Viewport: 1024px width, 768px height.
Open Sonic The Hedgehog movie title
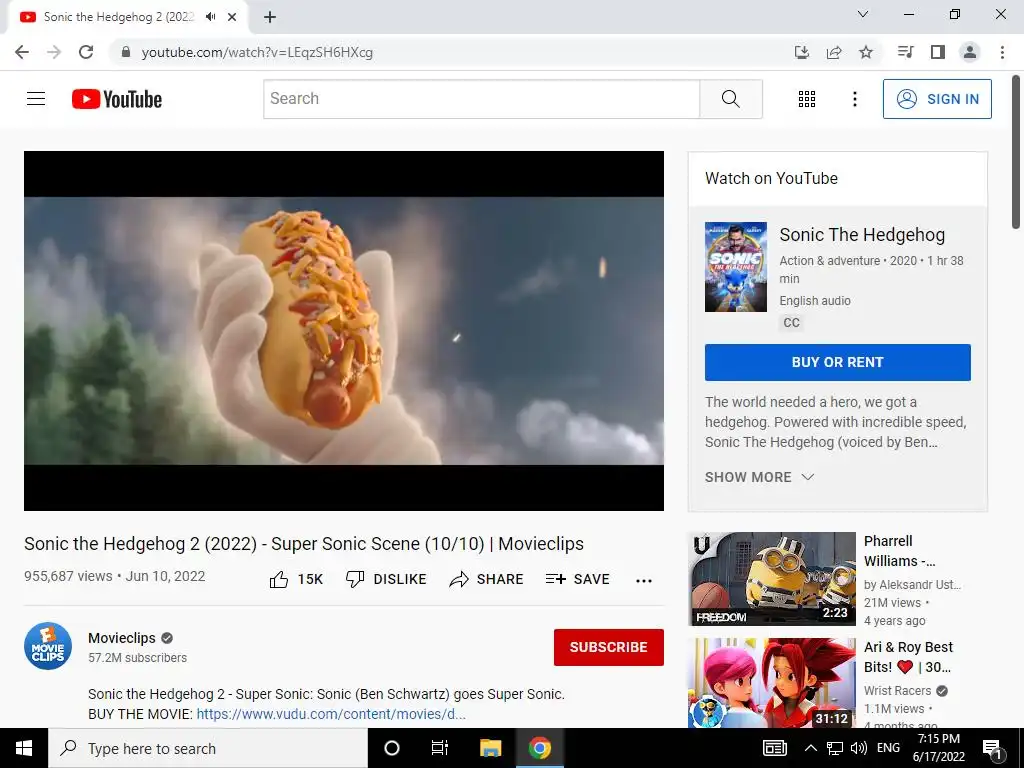(x=862, y=234)
